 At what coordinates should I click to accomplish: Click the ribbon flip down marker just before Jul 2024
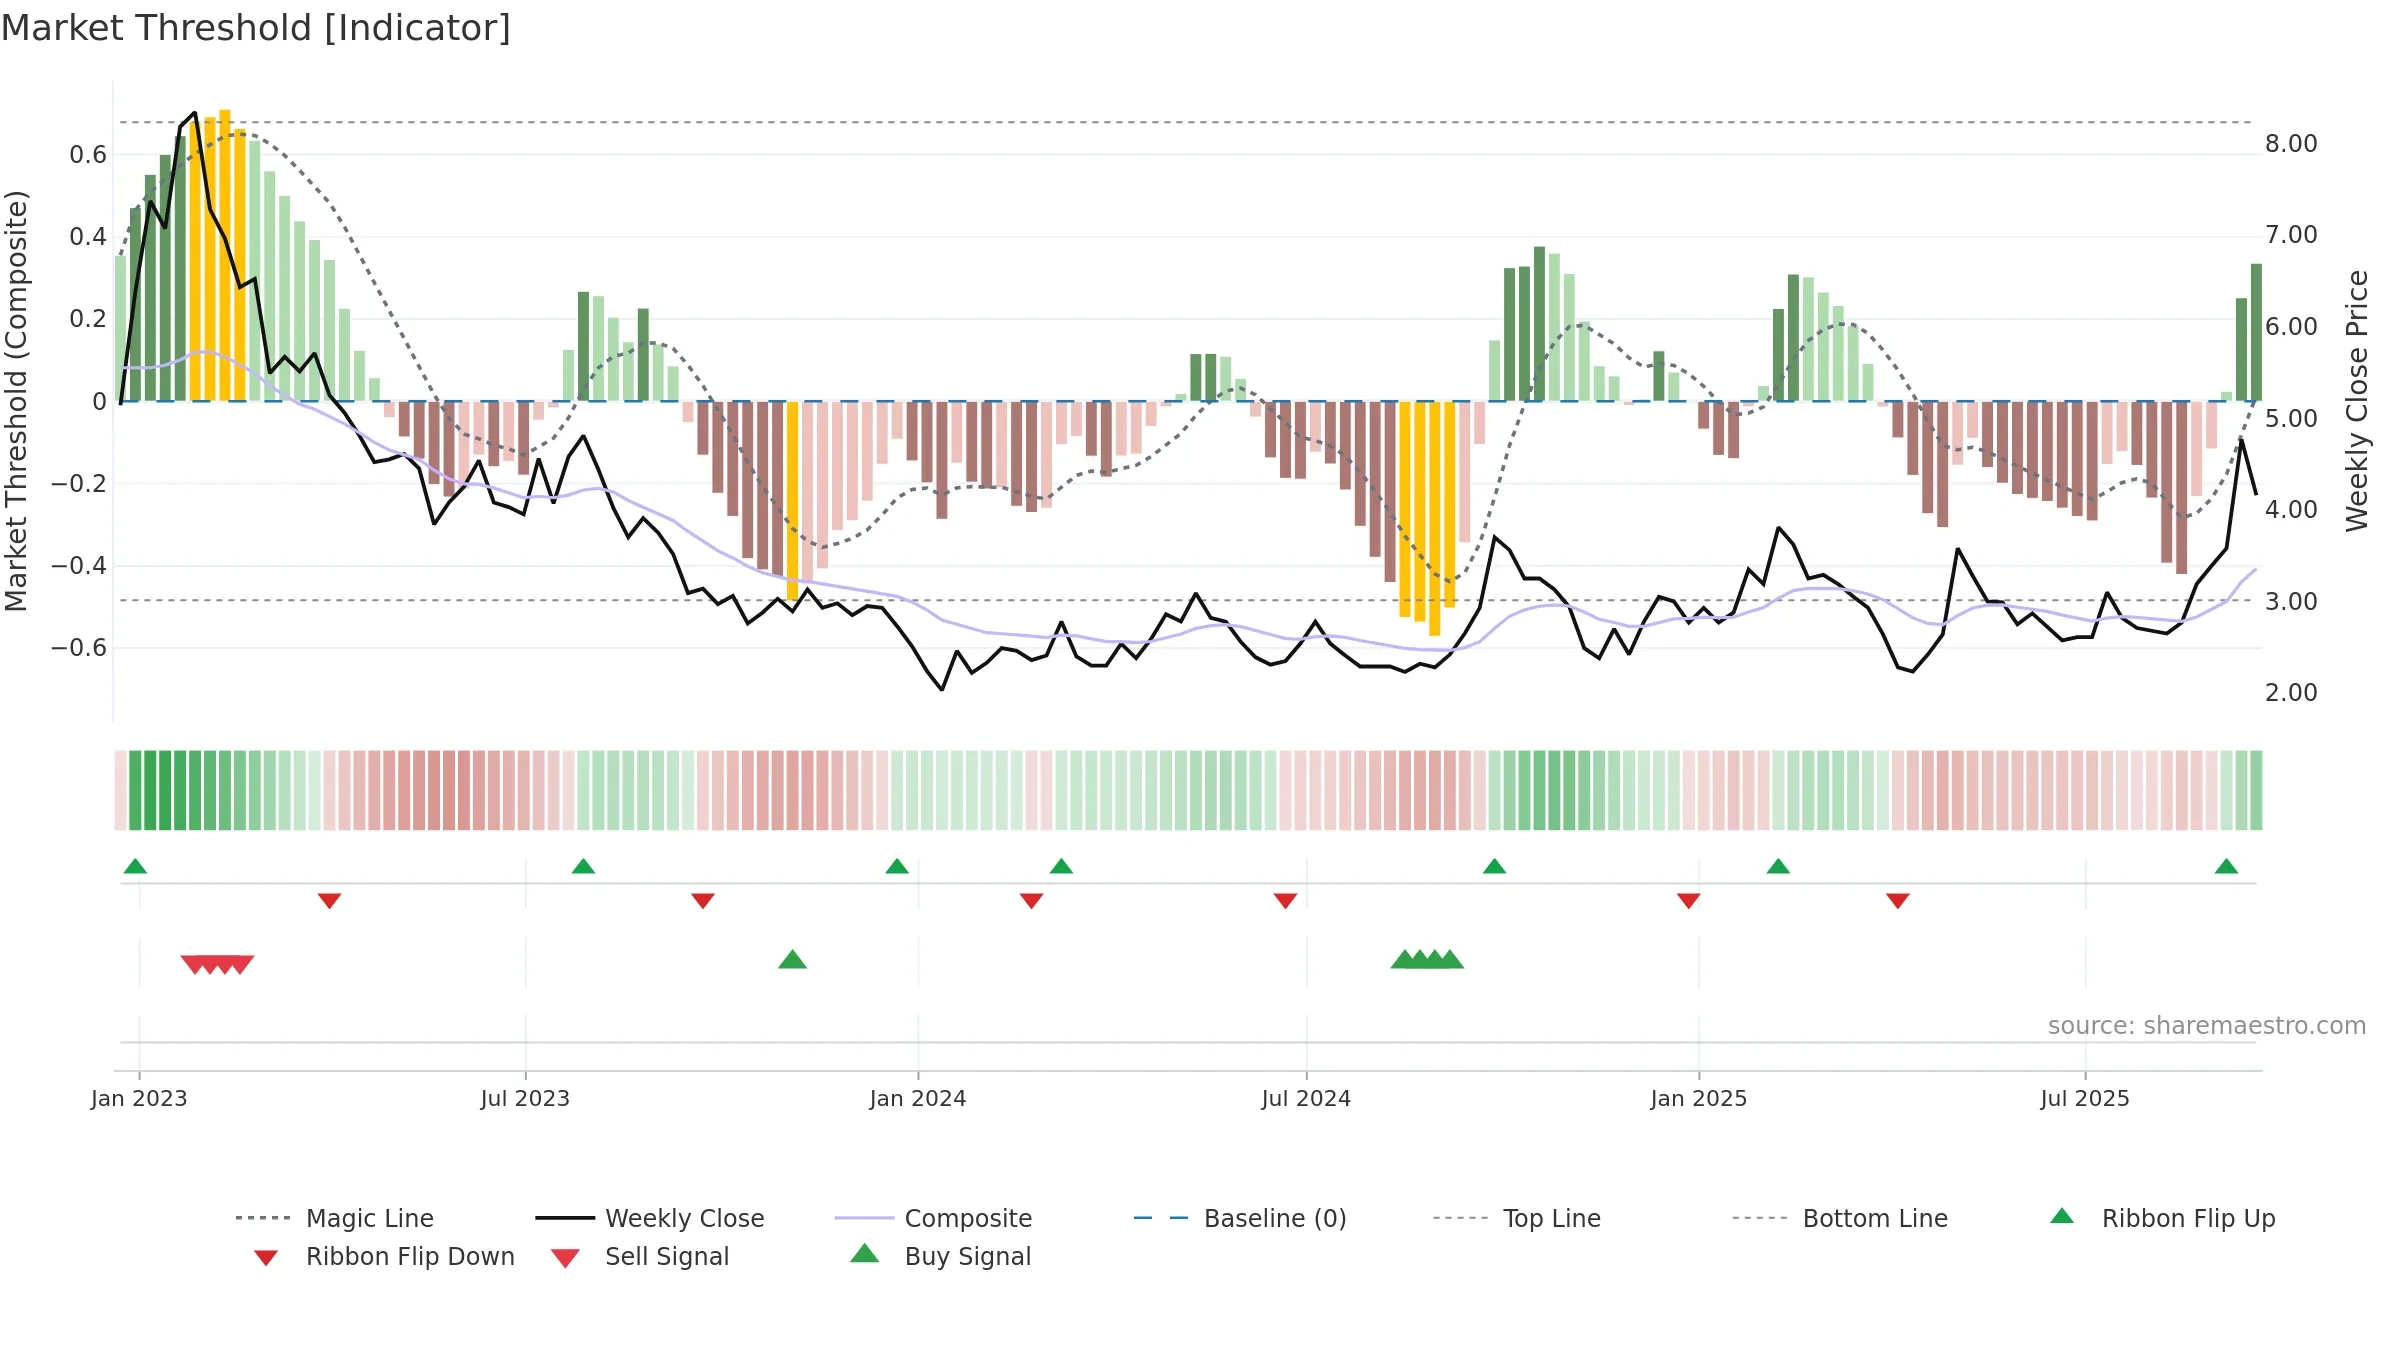[x=1285, y=901]
